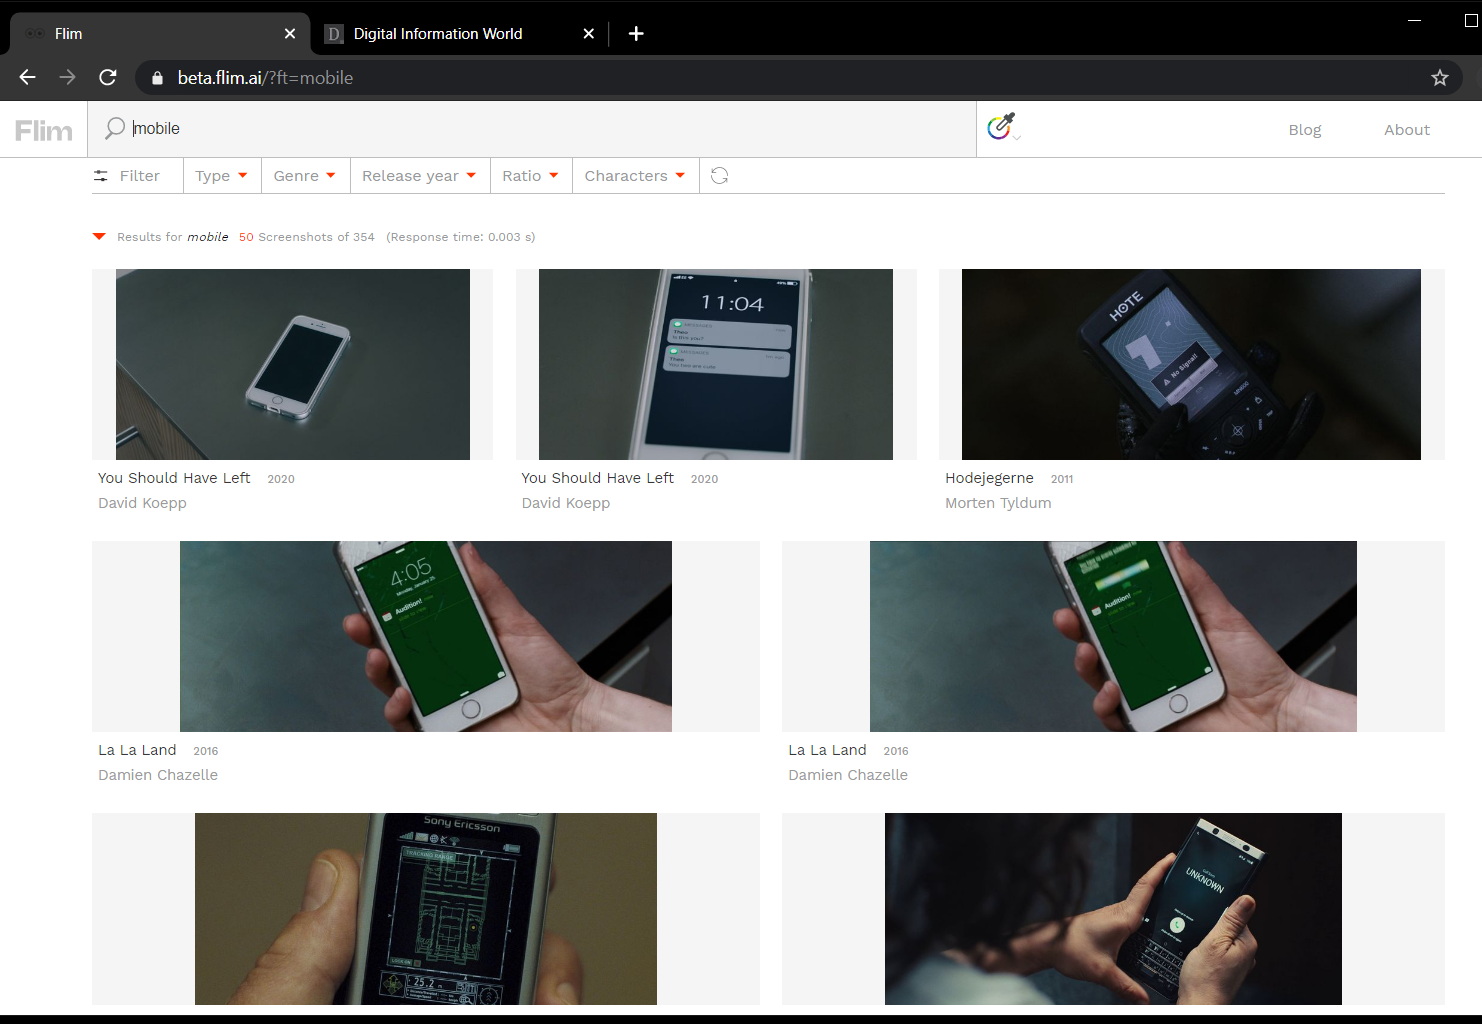Viewport: 1482px width, 1024px height.
Task: Open La La Land 4:05 screenshot
Action: 426,636
